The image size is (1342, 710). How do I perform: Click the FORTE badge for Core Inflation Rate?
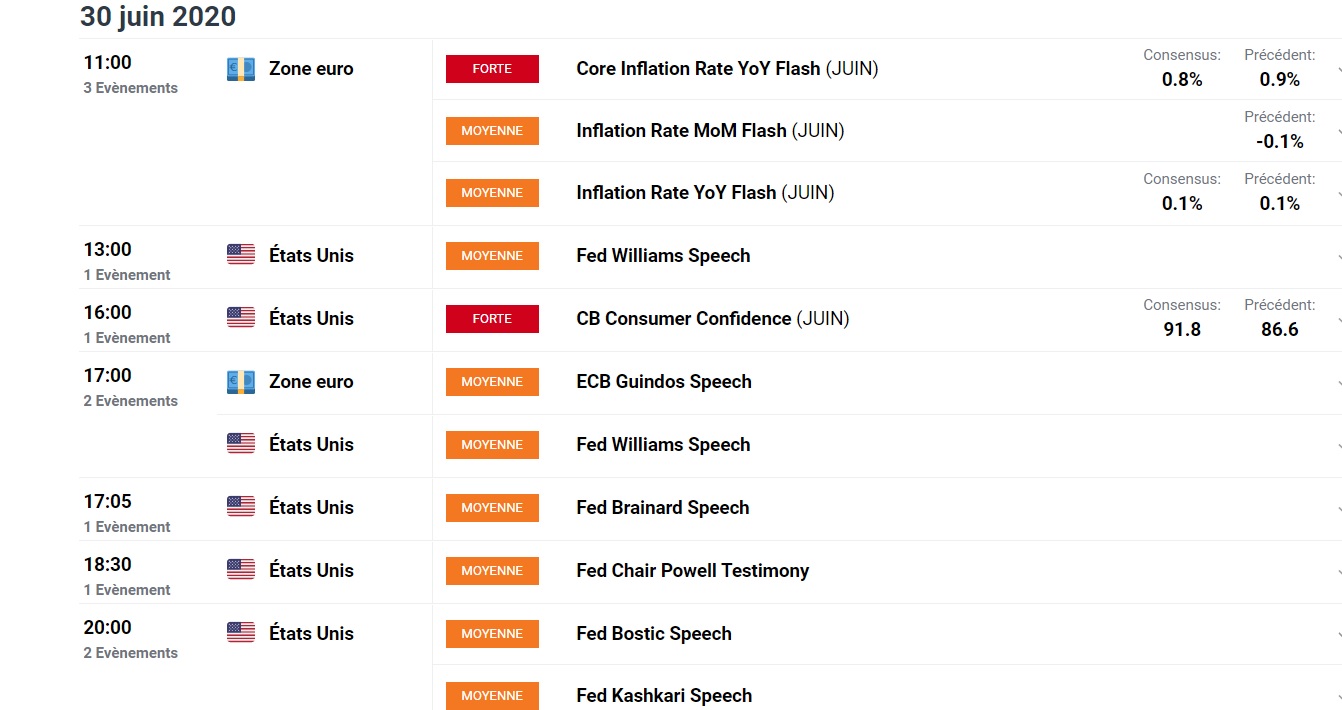pyautogui.click(x=492, y=69)
